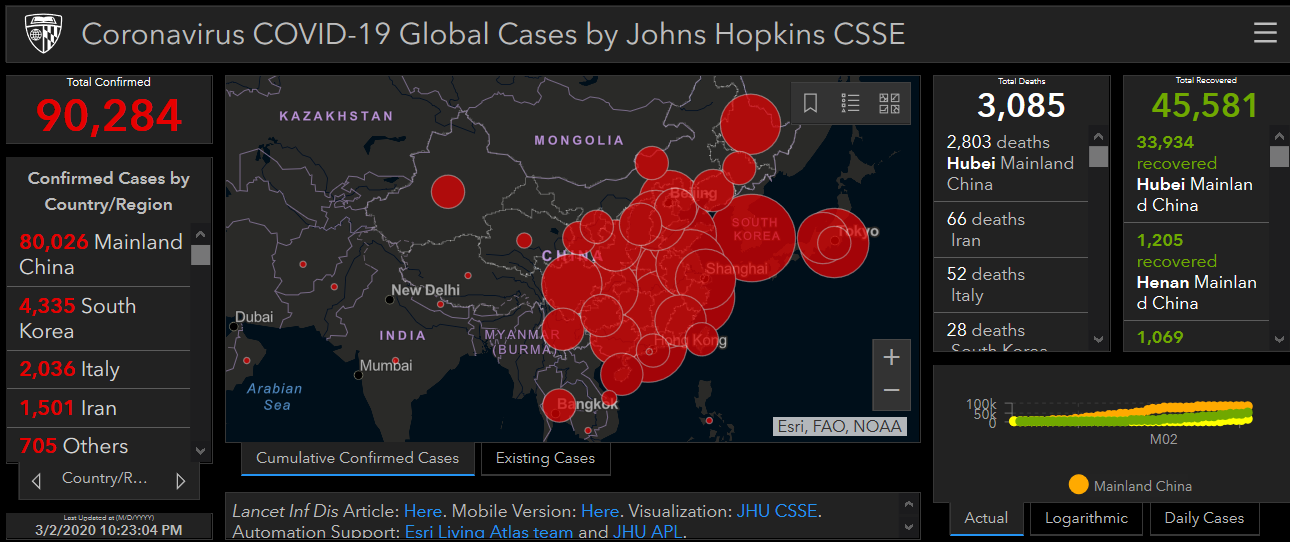Screen dimensions: 1290x542
Task: Click the Johns Hopkins shield logo
Action: click(x=41, y=34)
